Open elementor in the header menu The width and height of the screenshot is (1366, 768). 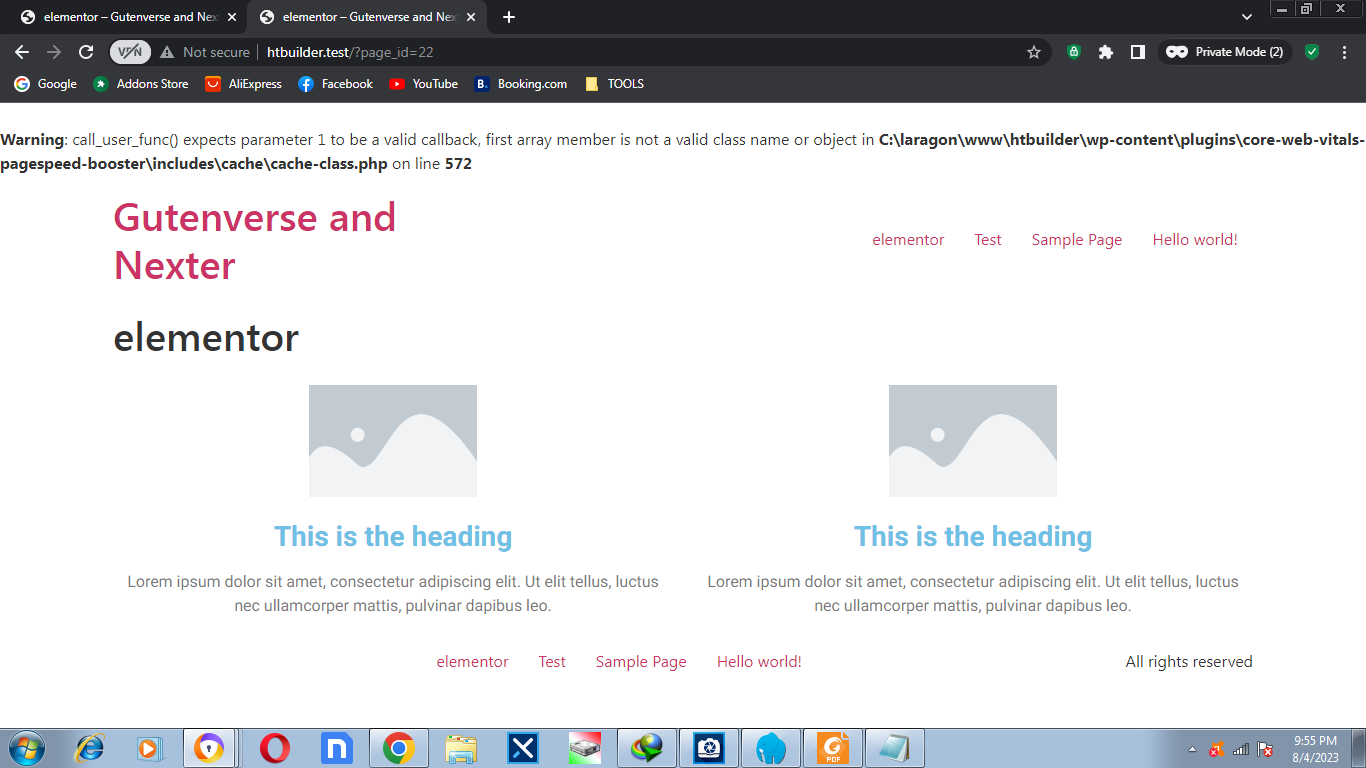point(908,240)
